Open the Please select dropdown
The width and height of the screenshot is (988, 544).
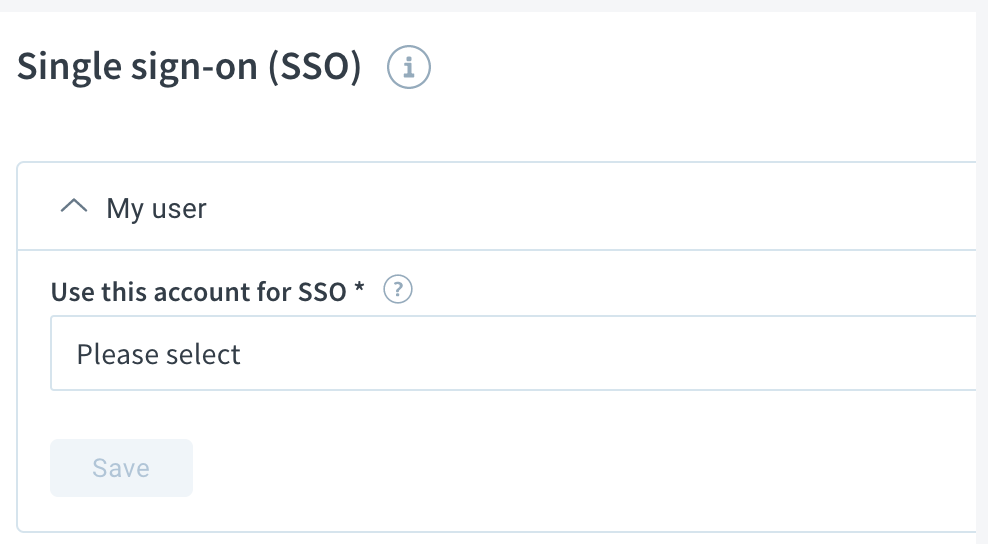(513, 354)
